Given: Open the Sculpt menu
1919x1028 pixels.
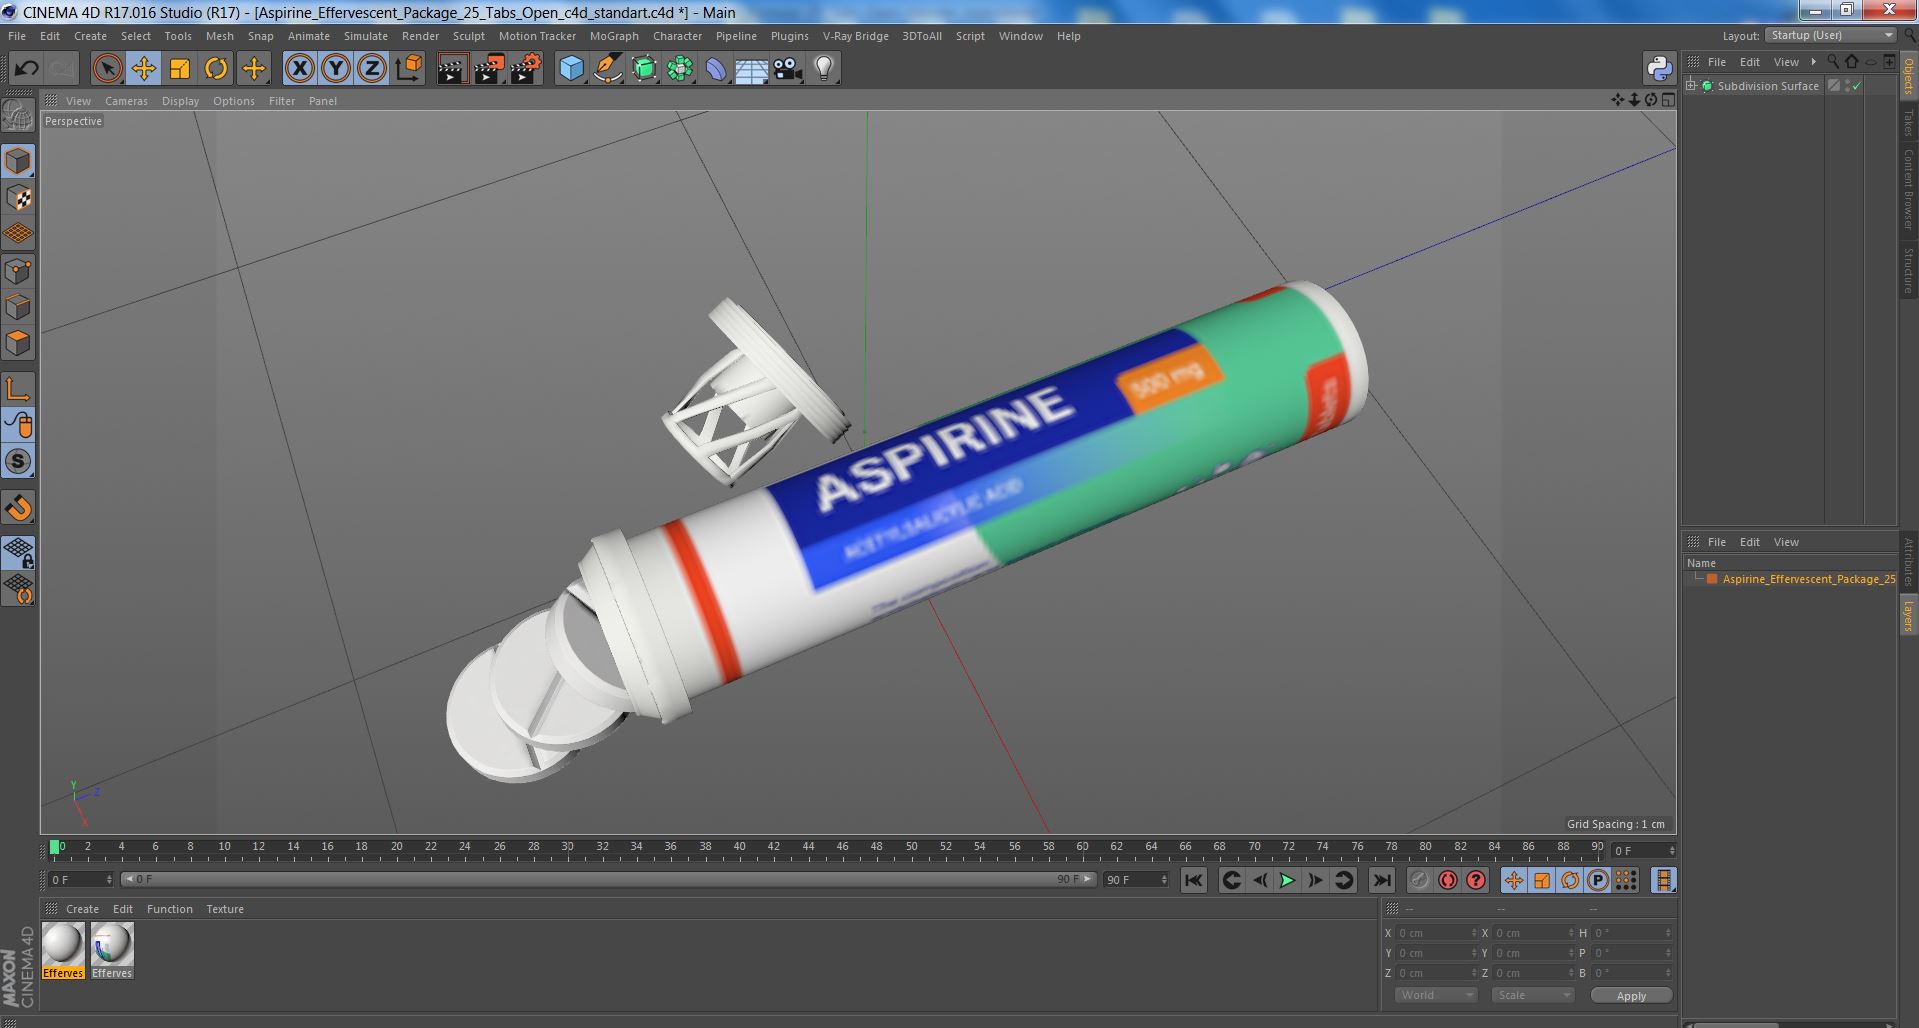Looking at the screenshot, I should click(468, 36).
